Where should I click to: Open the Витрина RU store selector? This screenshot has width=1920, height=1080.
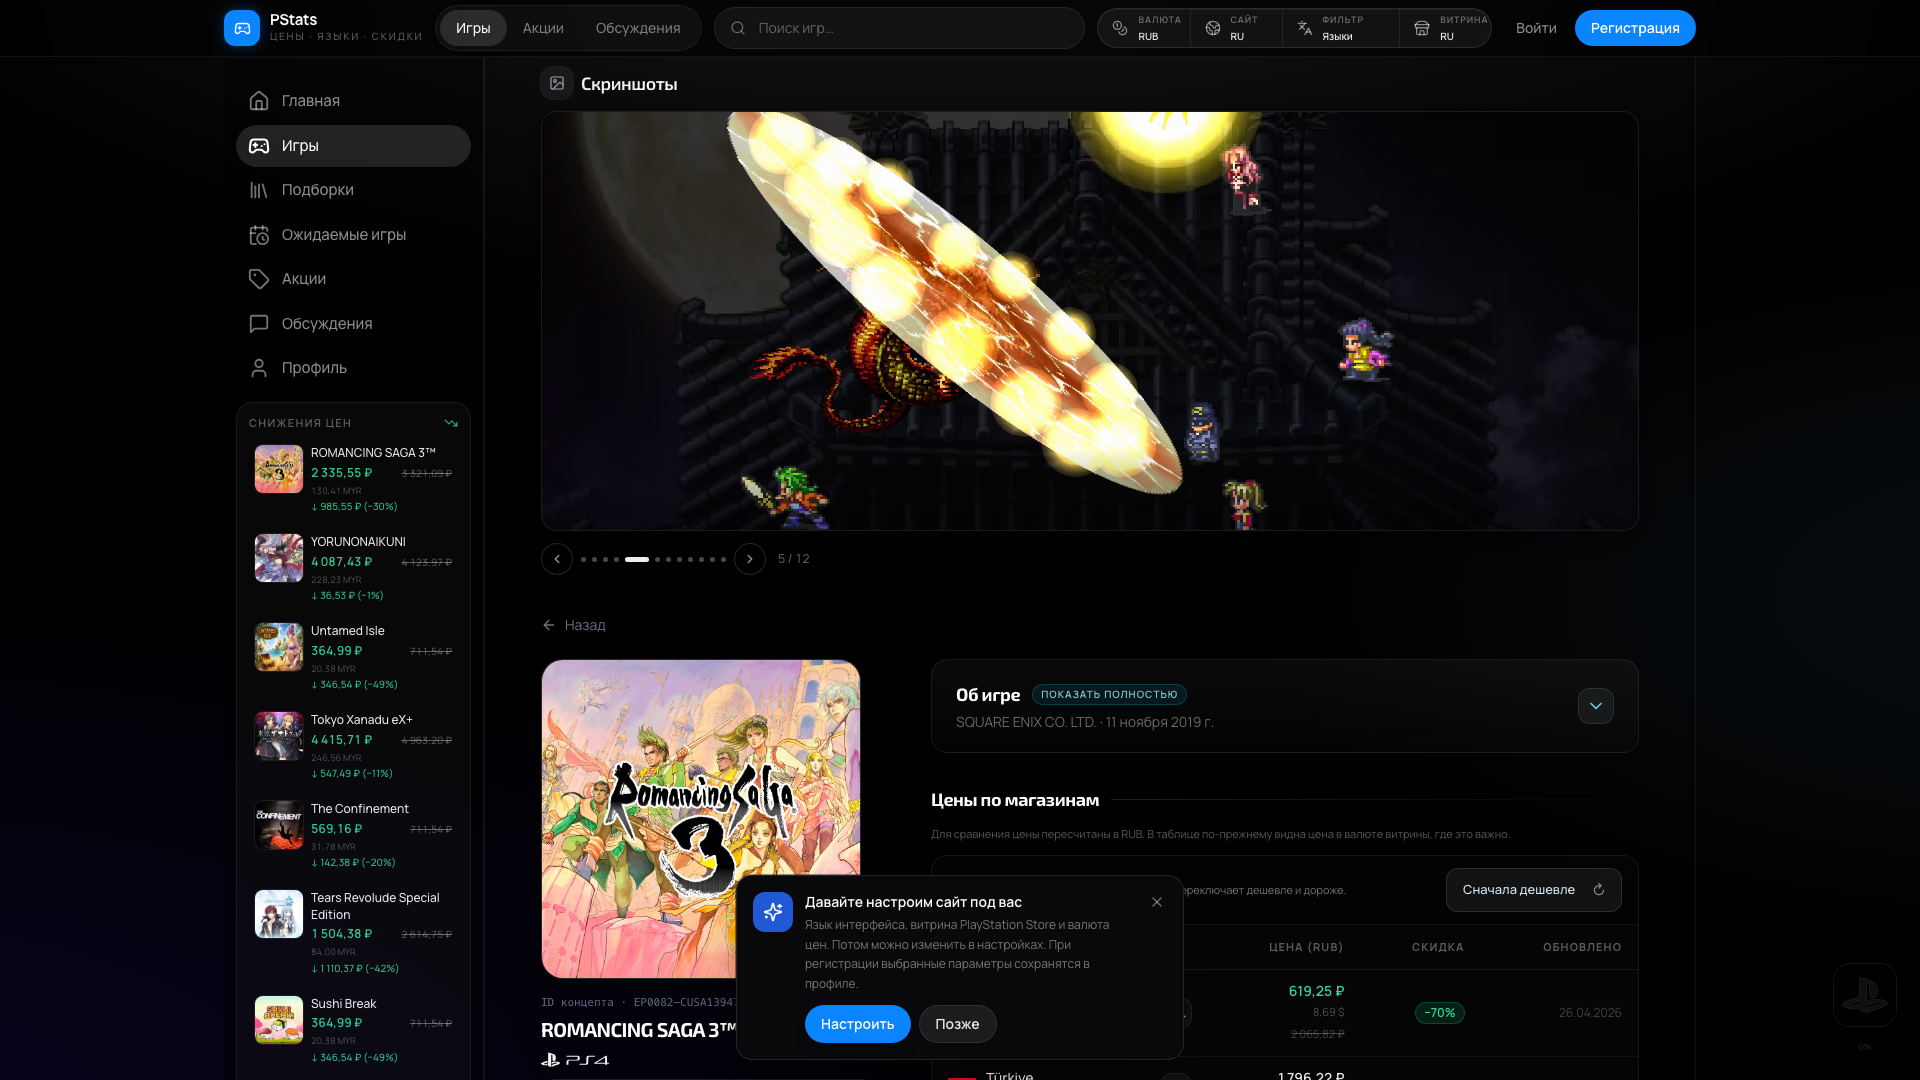pos(1445,28)
